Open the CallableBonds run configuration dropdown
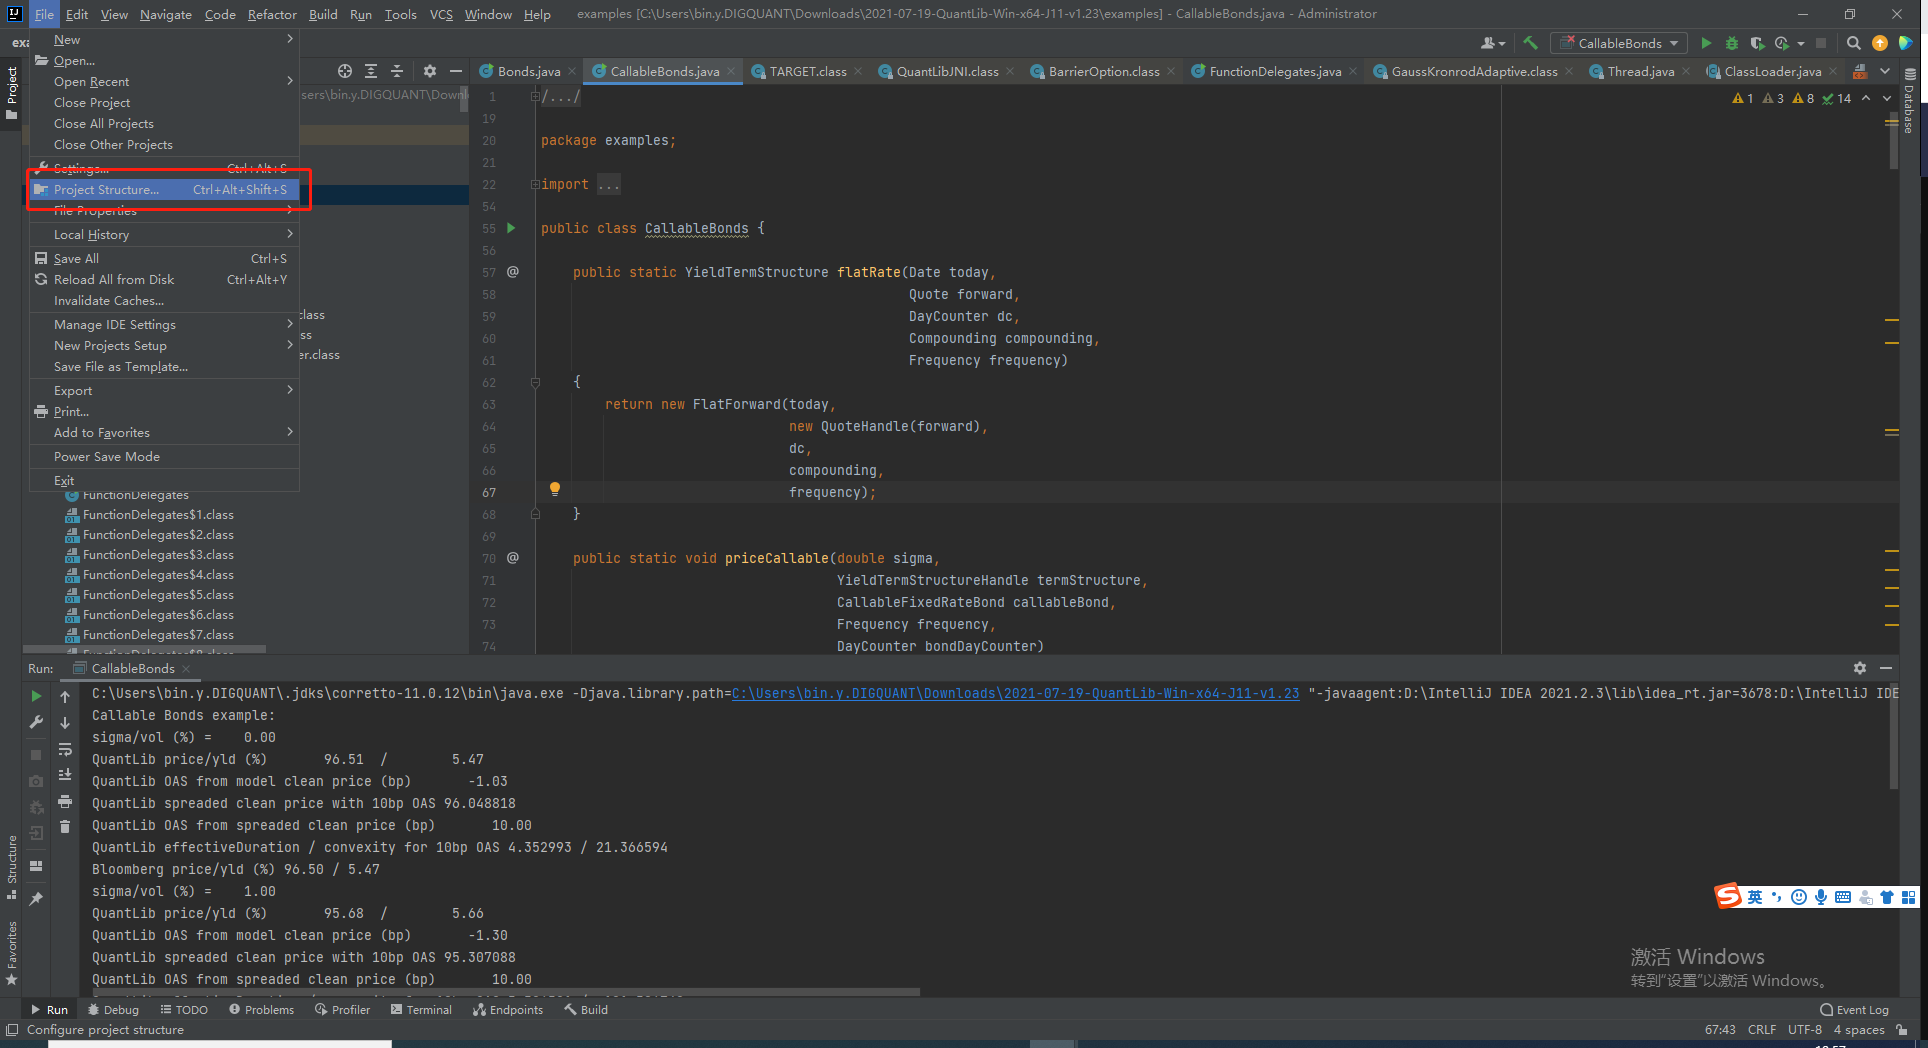The height and width of the screenshot is (1048, 1928). [1618, 43]
